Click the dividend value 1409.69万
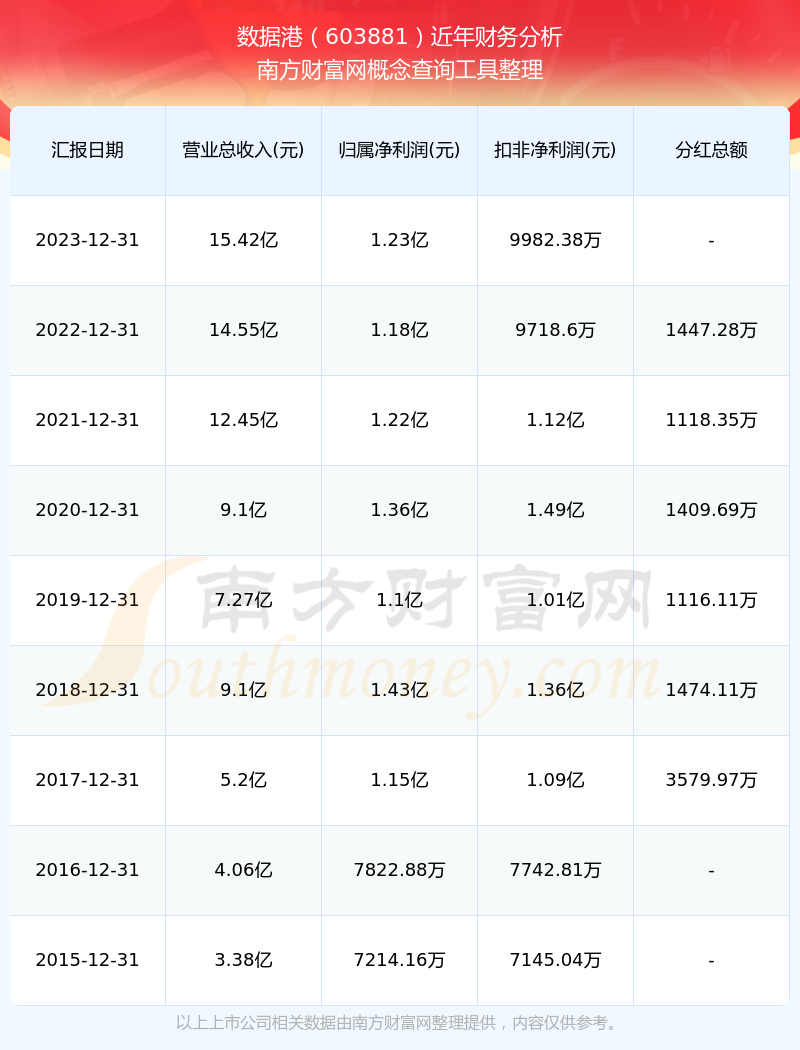Screen dimensions: 800x1050 (x=712, y=510)
